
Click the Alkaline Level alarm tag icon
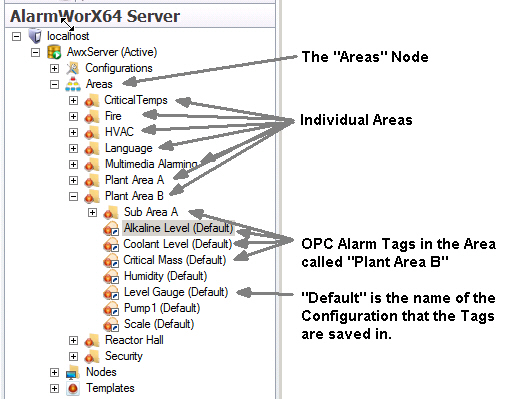(111, 228)
